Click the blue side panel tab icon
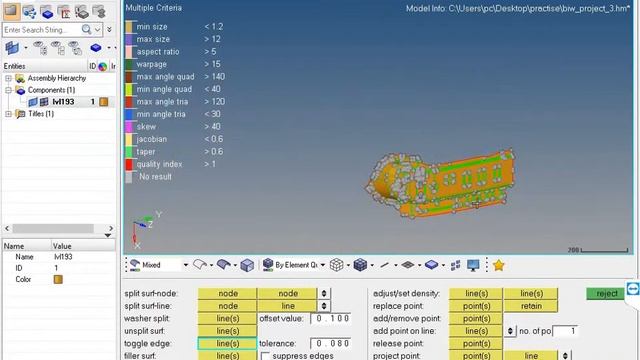The width and height of the screenshot is (640, 360). tap(633, 289)
